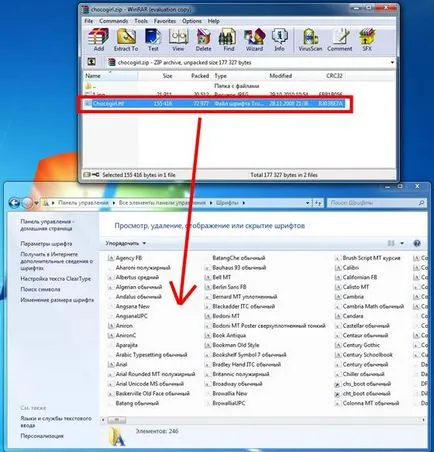Open the view options dropdown arrow
This screenshot has width=434, height=452.
[402, 243]
